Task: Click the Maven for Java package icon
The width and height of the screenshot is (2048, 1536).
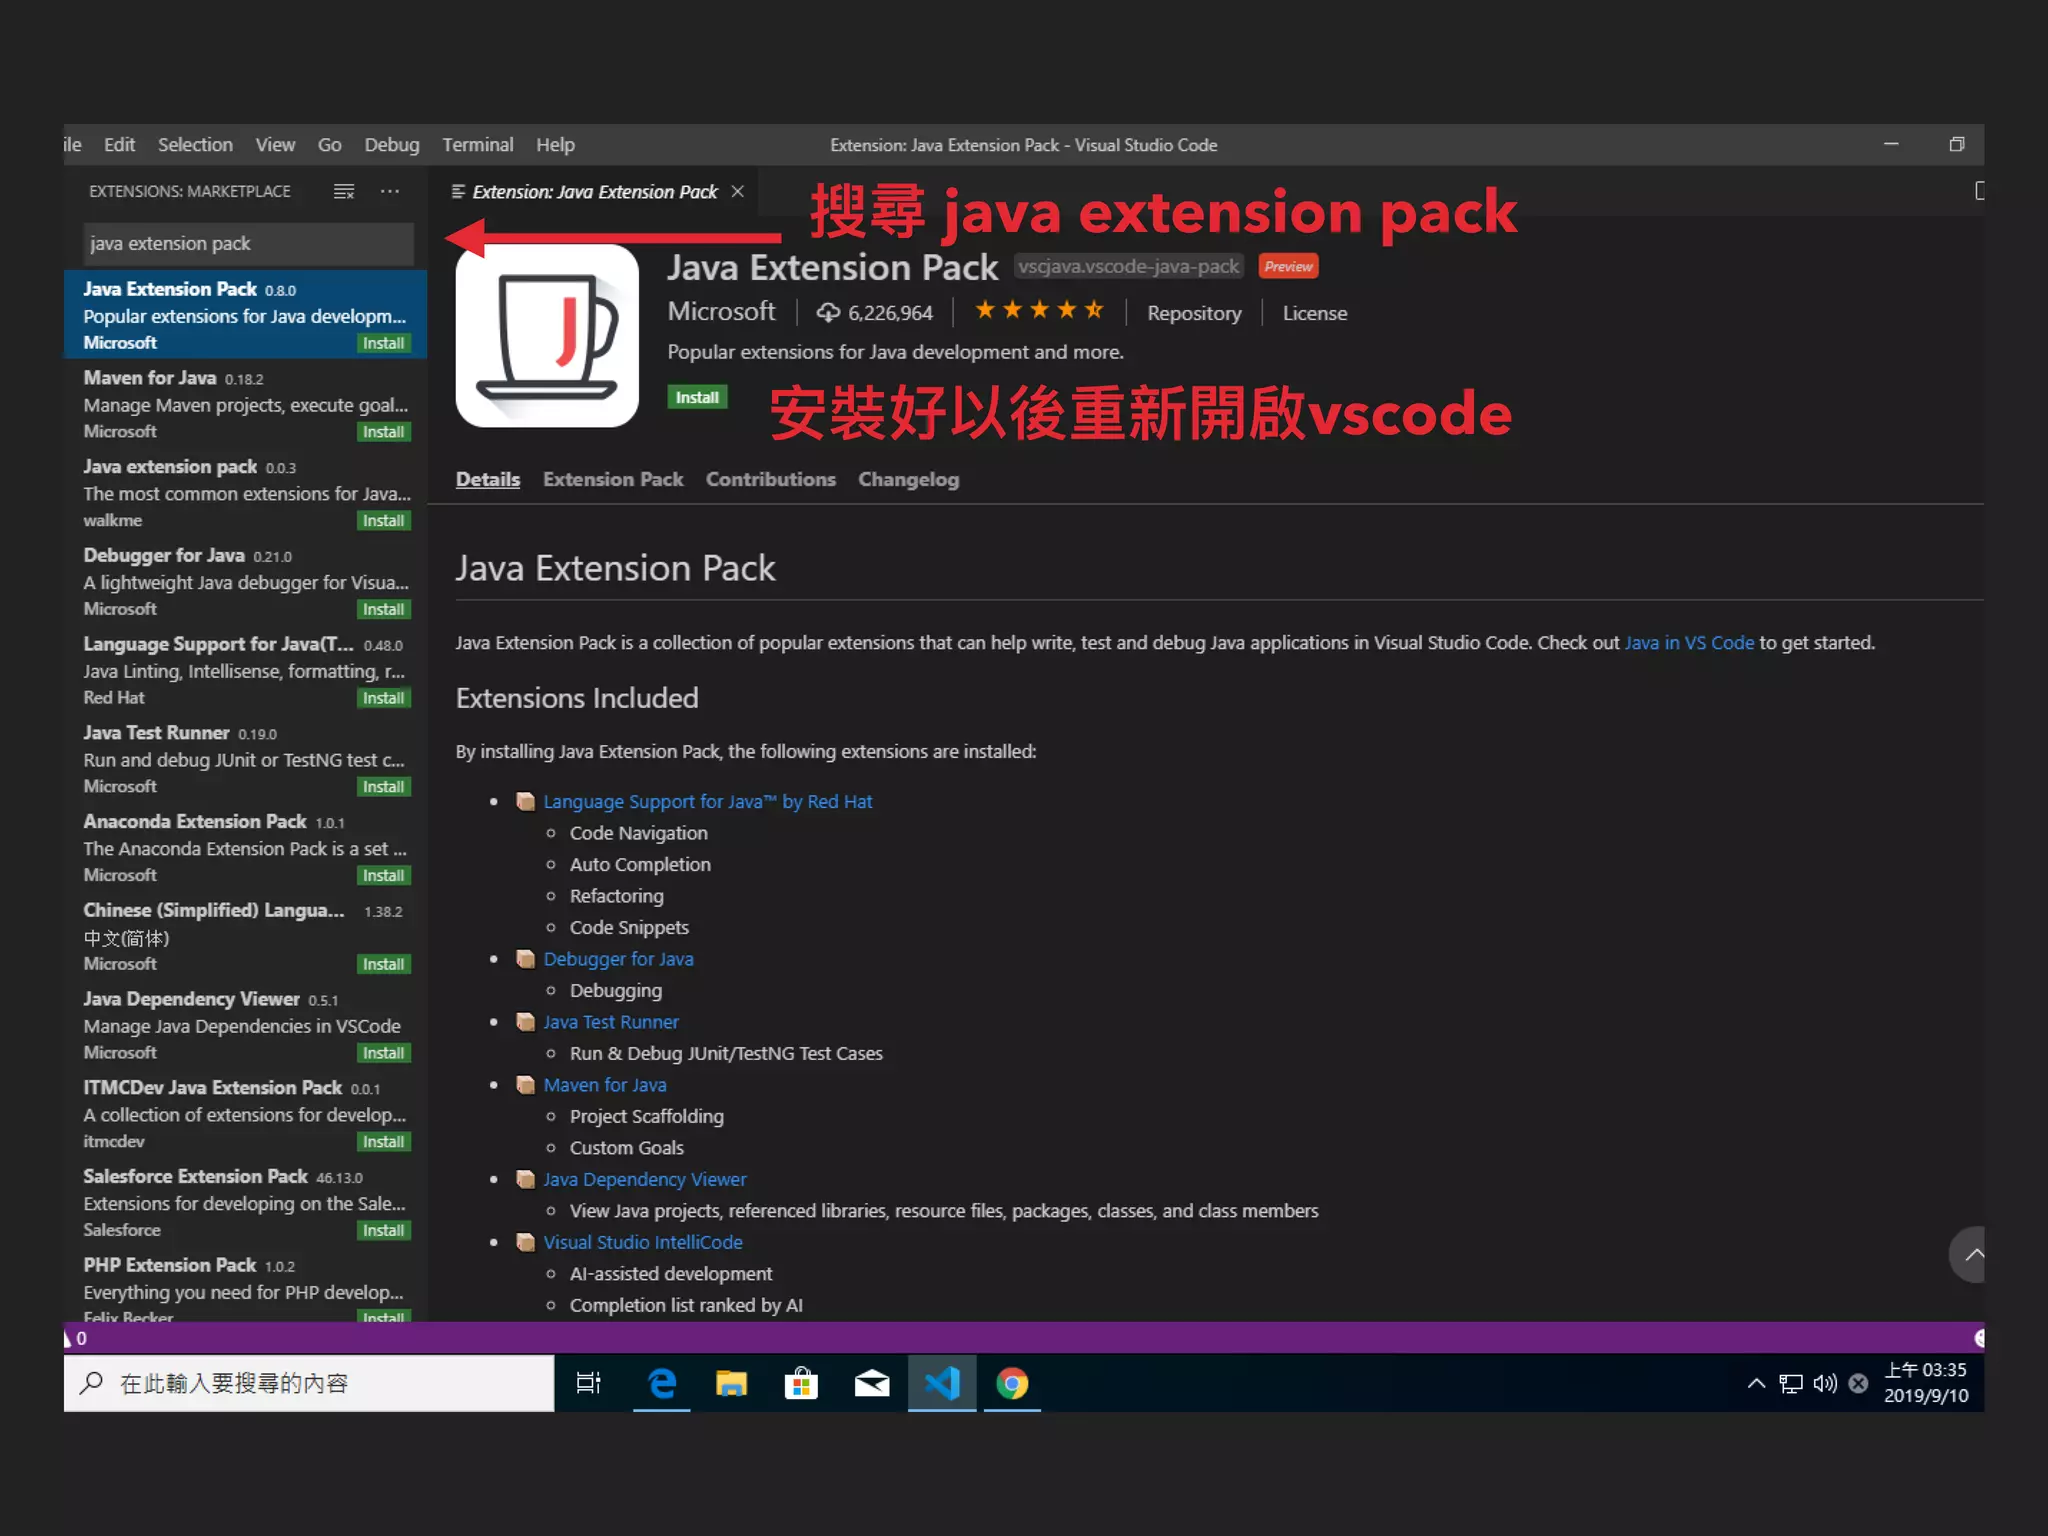Action: click(x=525, y=1084)
